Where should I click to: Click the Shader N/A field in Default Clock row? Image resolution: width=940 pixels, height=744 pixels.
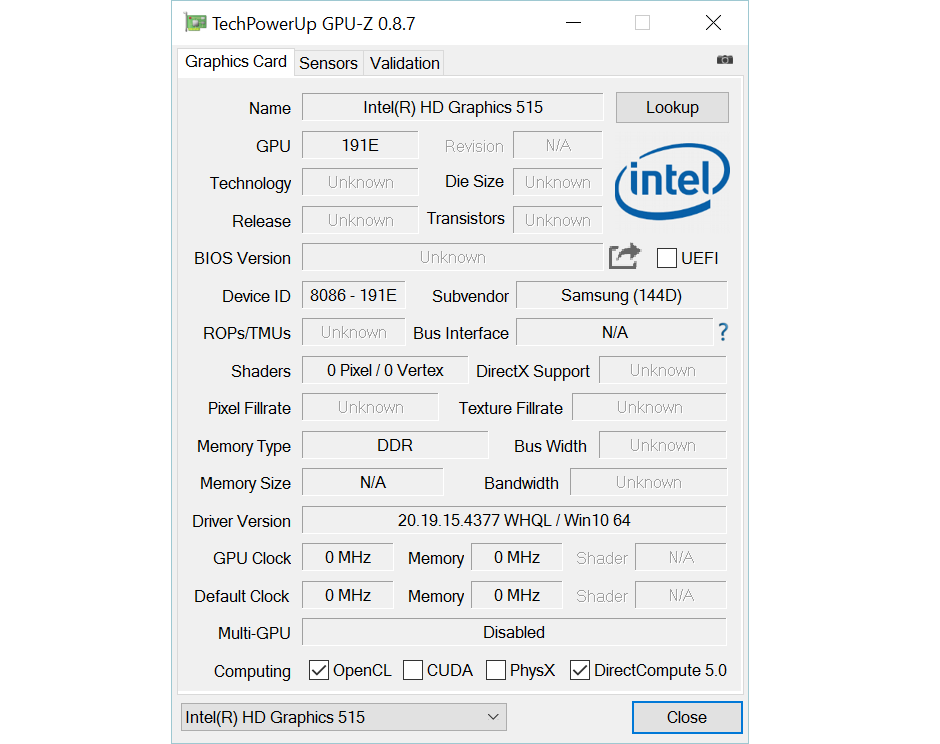681,595
